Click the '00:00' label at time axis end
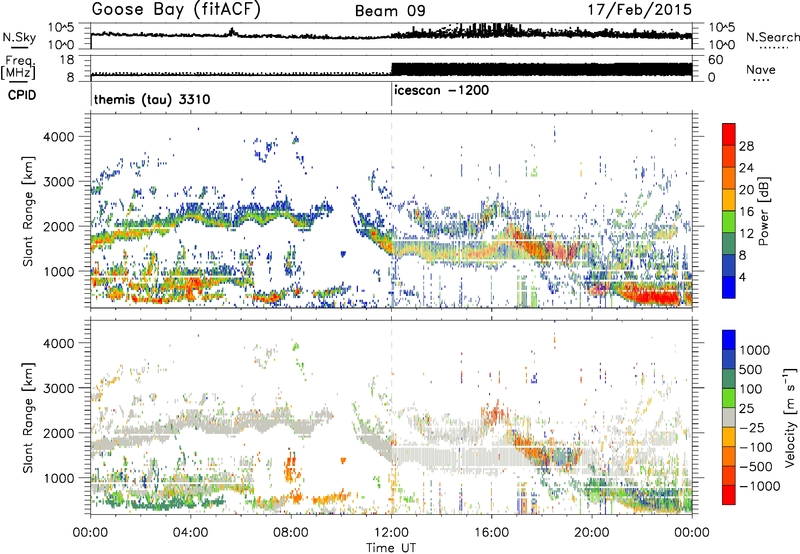This screenshot has width=800, height=554. pos(692,533)
